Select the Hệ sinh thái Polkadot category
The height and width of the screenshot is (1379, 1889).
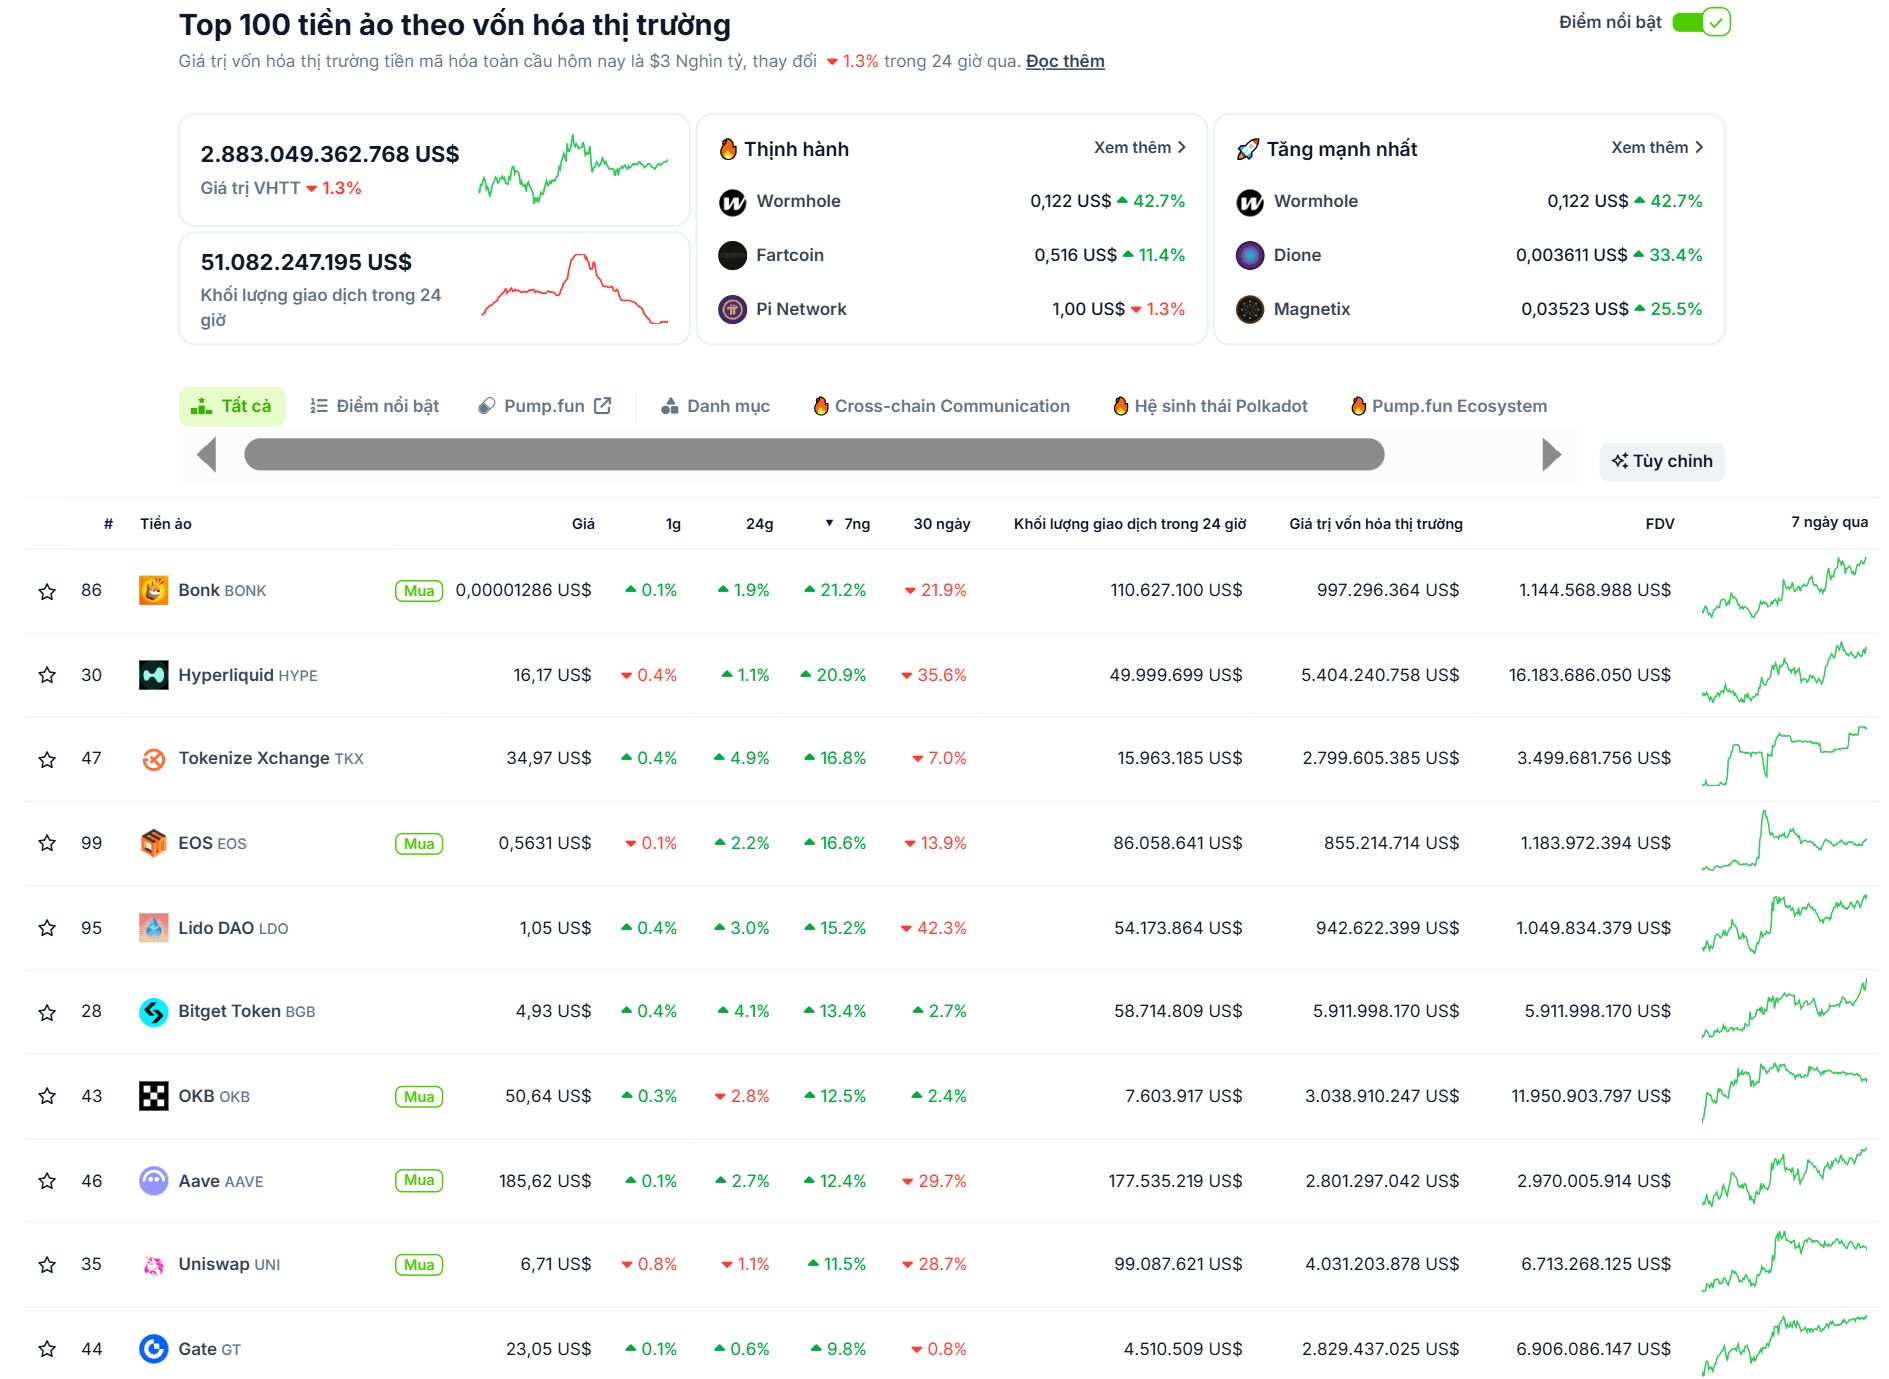coord(1210,406)
